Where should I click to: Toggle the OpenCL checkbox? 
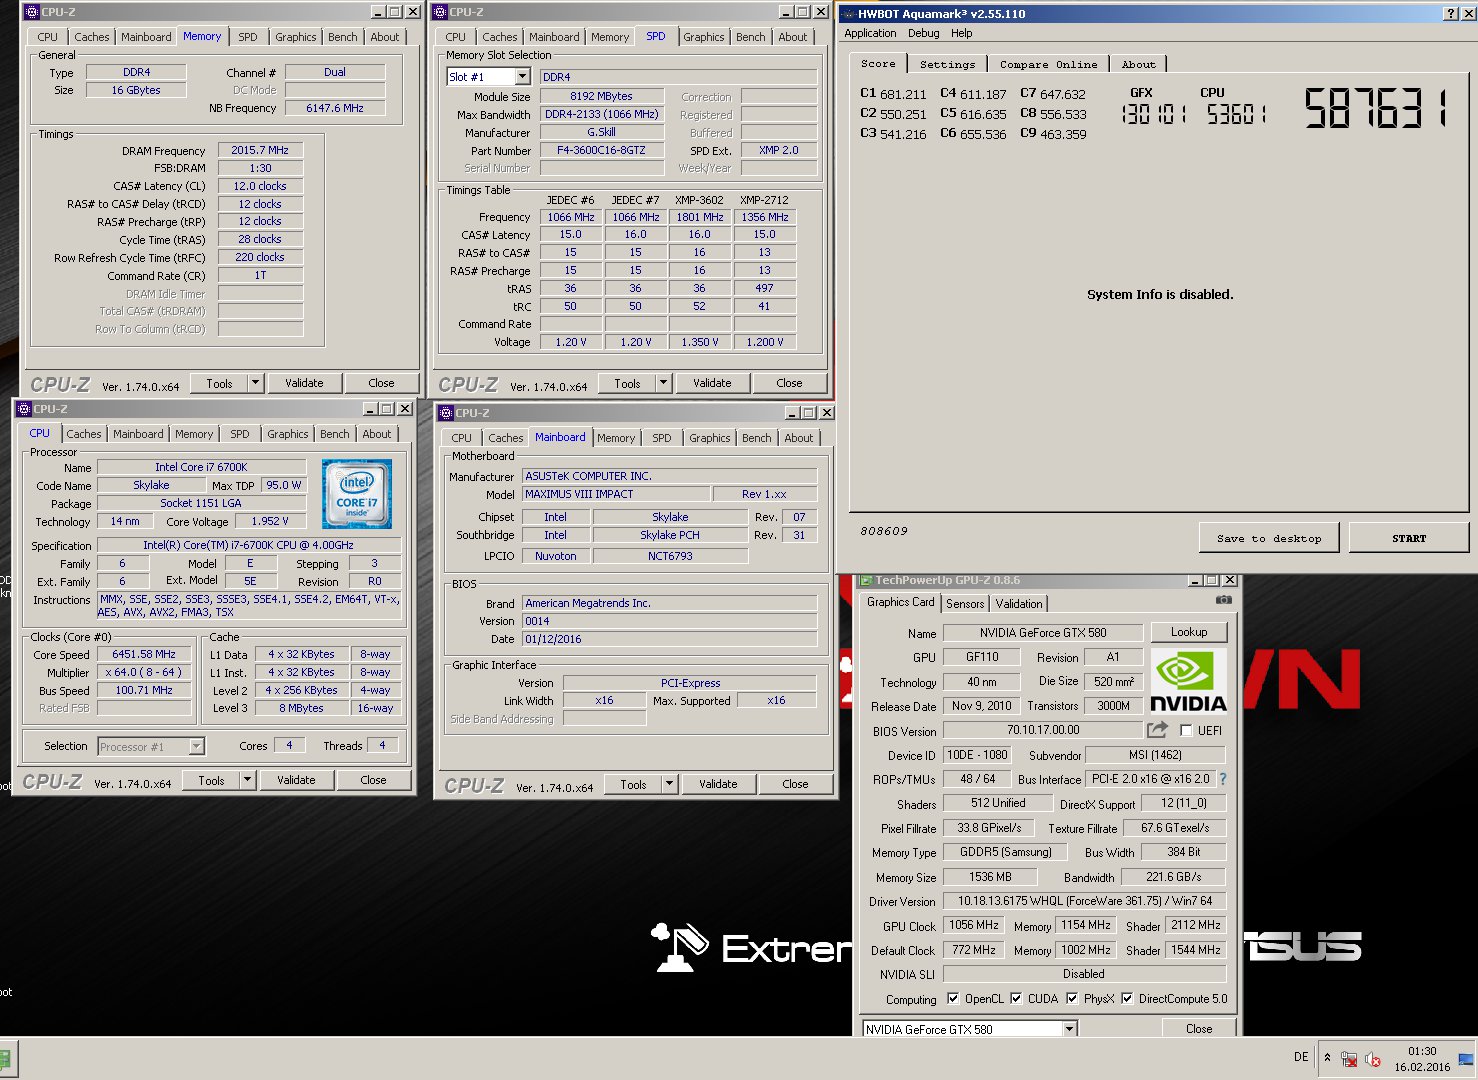953,998
